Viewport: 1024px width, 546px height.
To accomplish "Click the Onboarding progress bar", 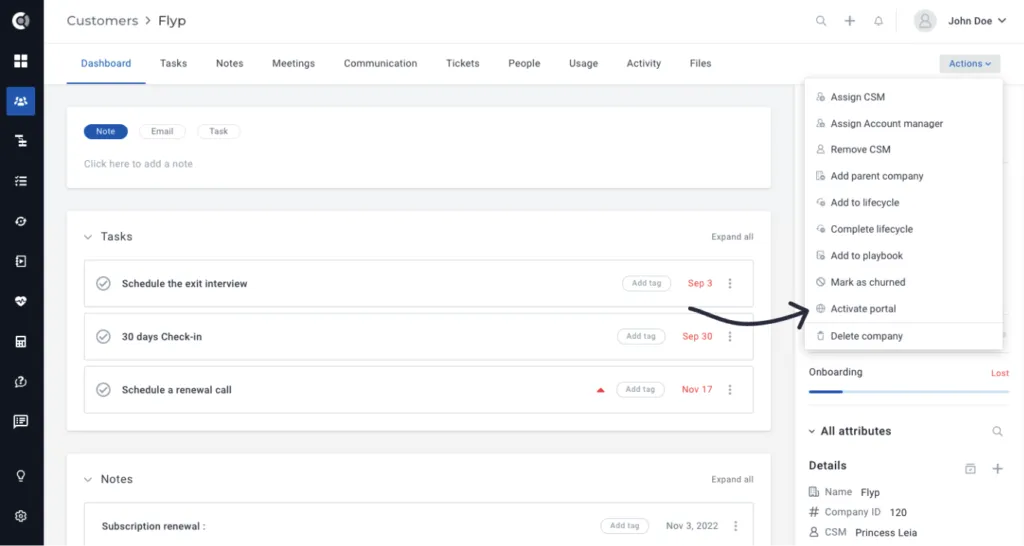I will coord(908,392).
